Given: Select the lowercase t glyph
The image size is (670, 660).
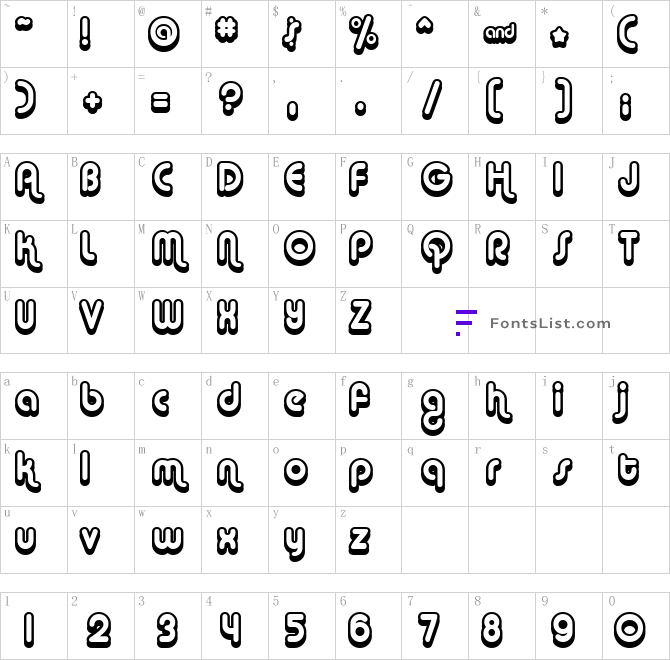Looking at the screenshot, I should coord(628,470).
